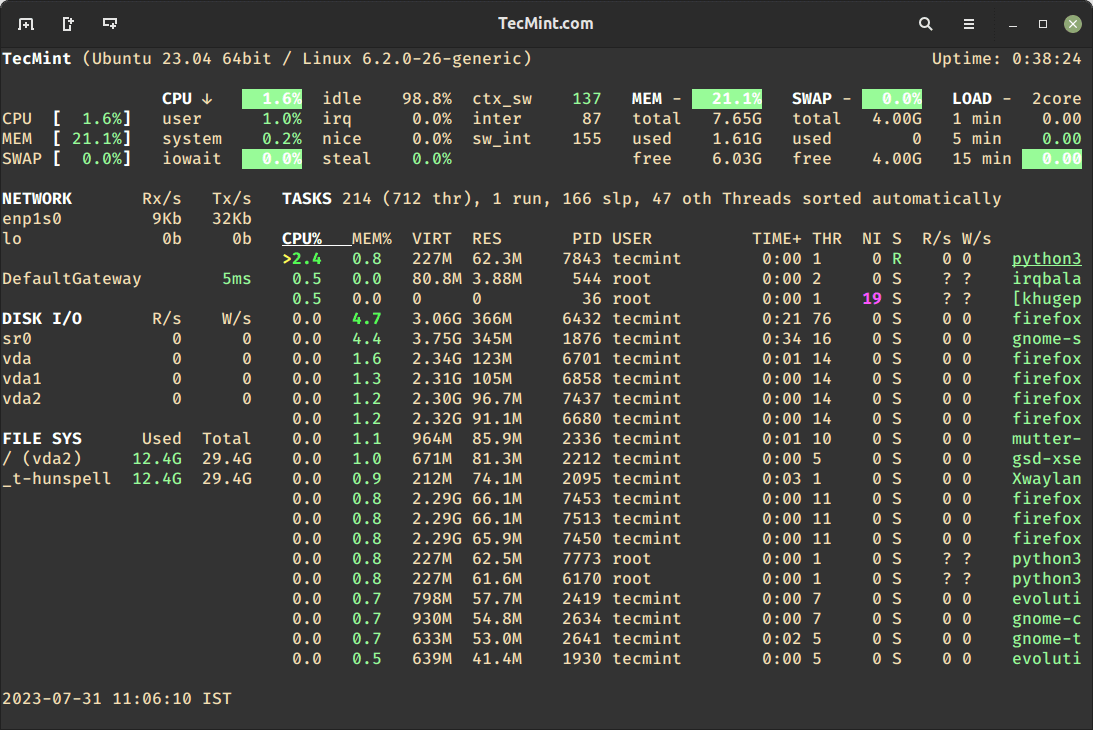The height and width of the screenshot is (730, 1093).
Task: Click the firefox process row with PID 6432
Action: [1046, 319]
